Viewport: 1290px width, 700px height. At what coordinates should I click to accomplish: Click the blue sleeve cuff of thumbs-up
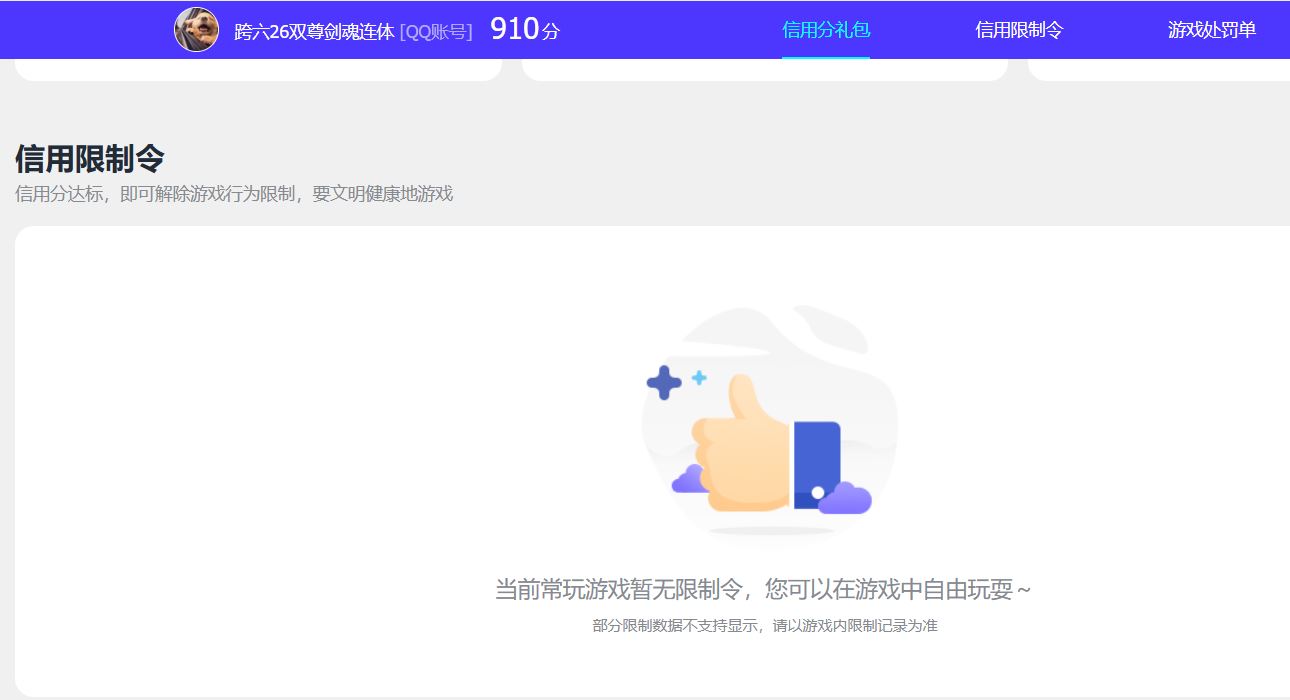pyautogui.click(x=816, y=463)
